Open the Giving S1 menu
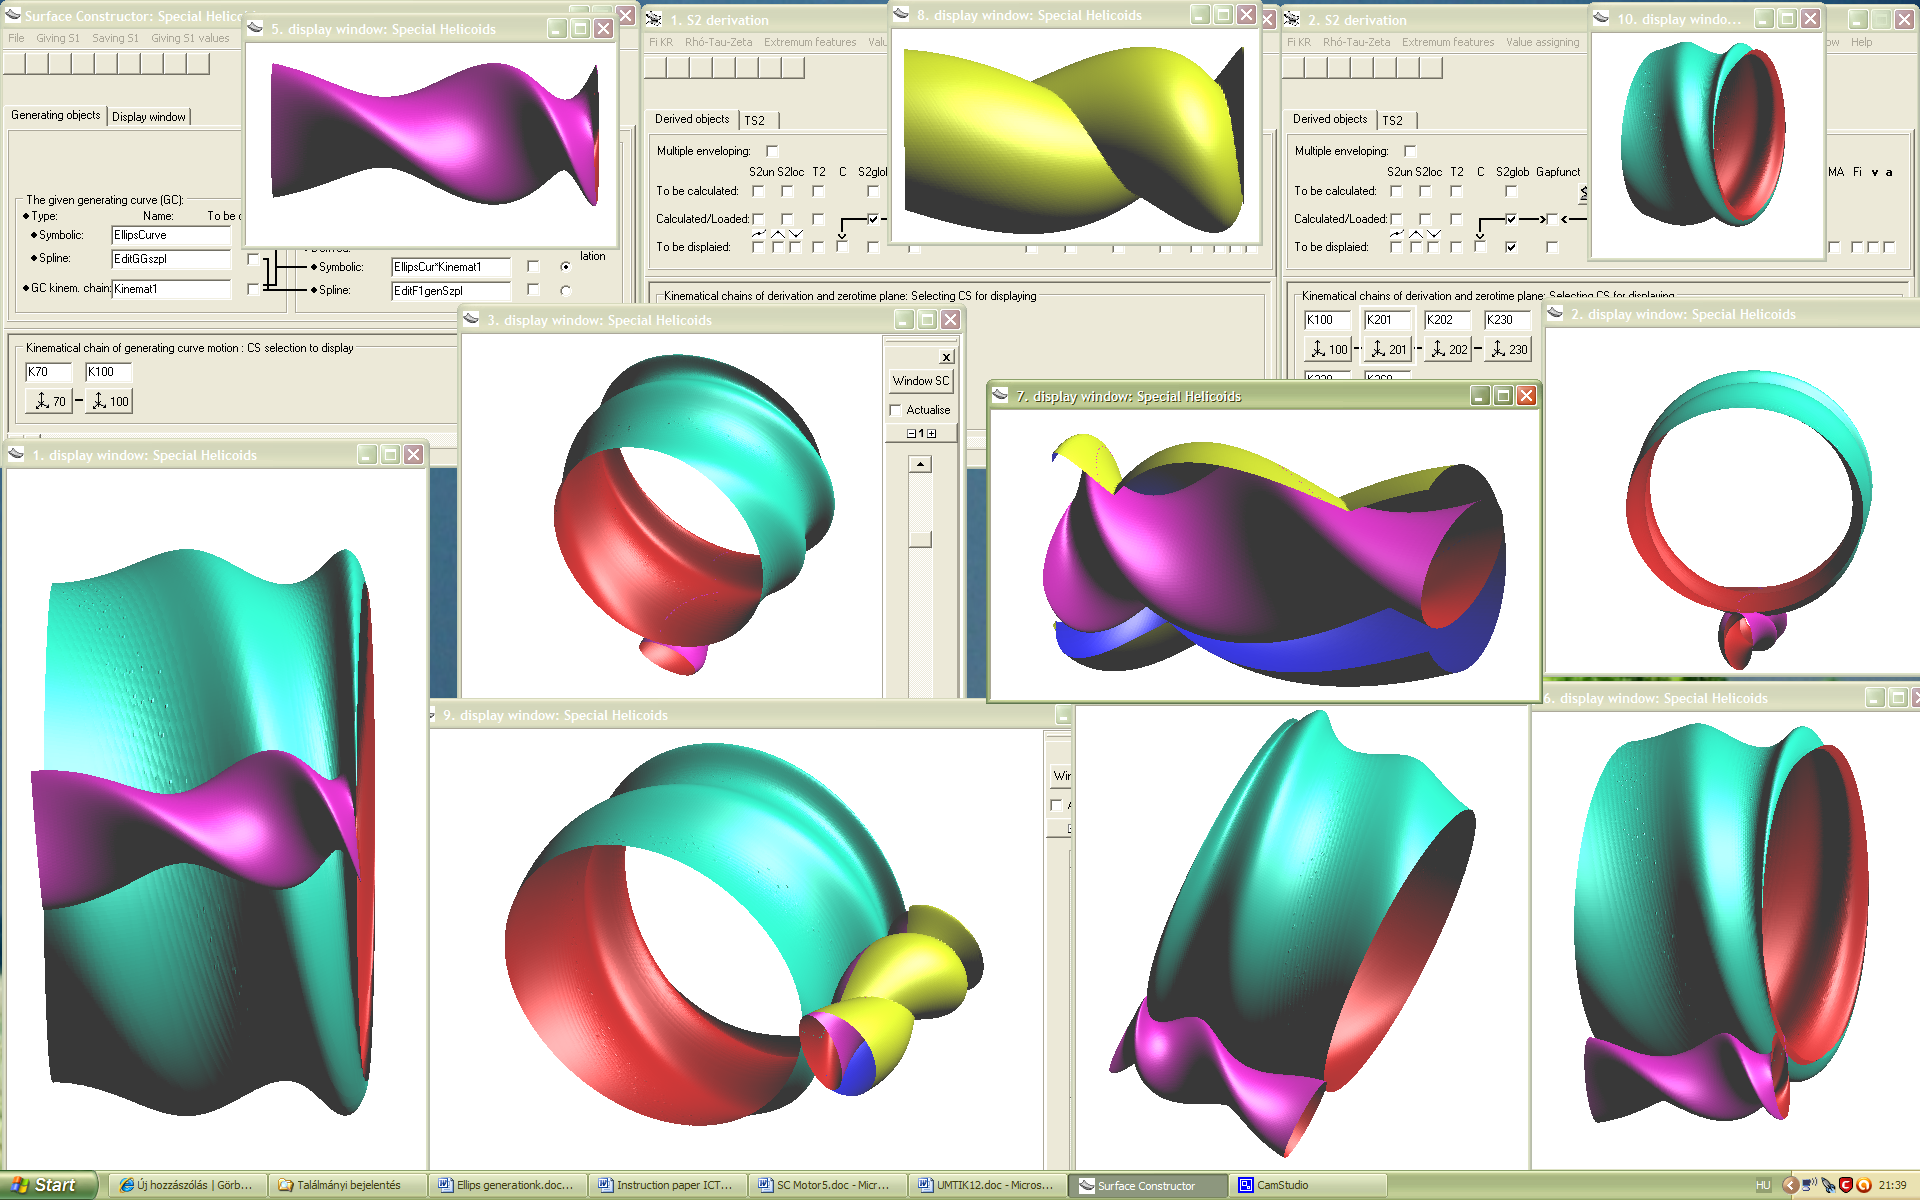Viewport: 1920px width, 1200px height. 58,38
